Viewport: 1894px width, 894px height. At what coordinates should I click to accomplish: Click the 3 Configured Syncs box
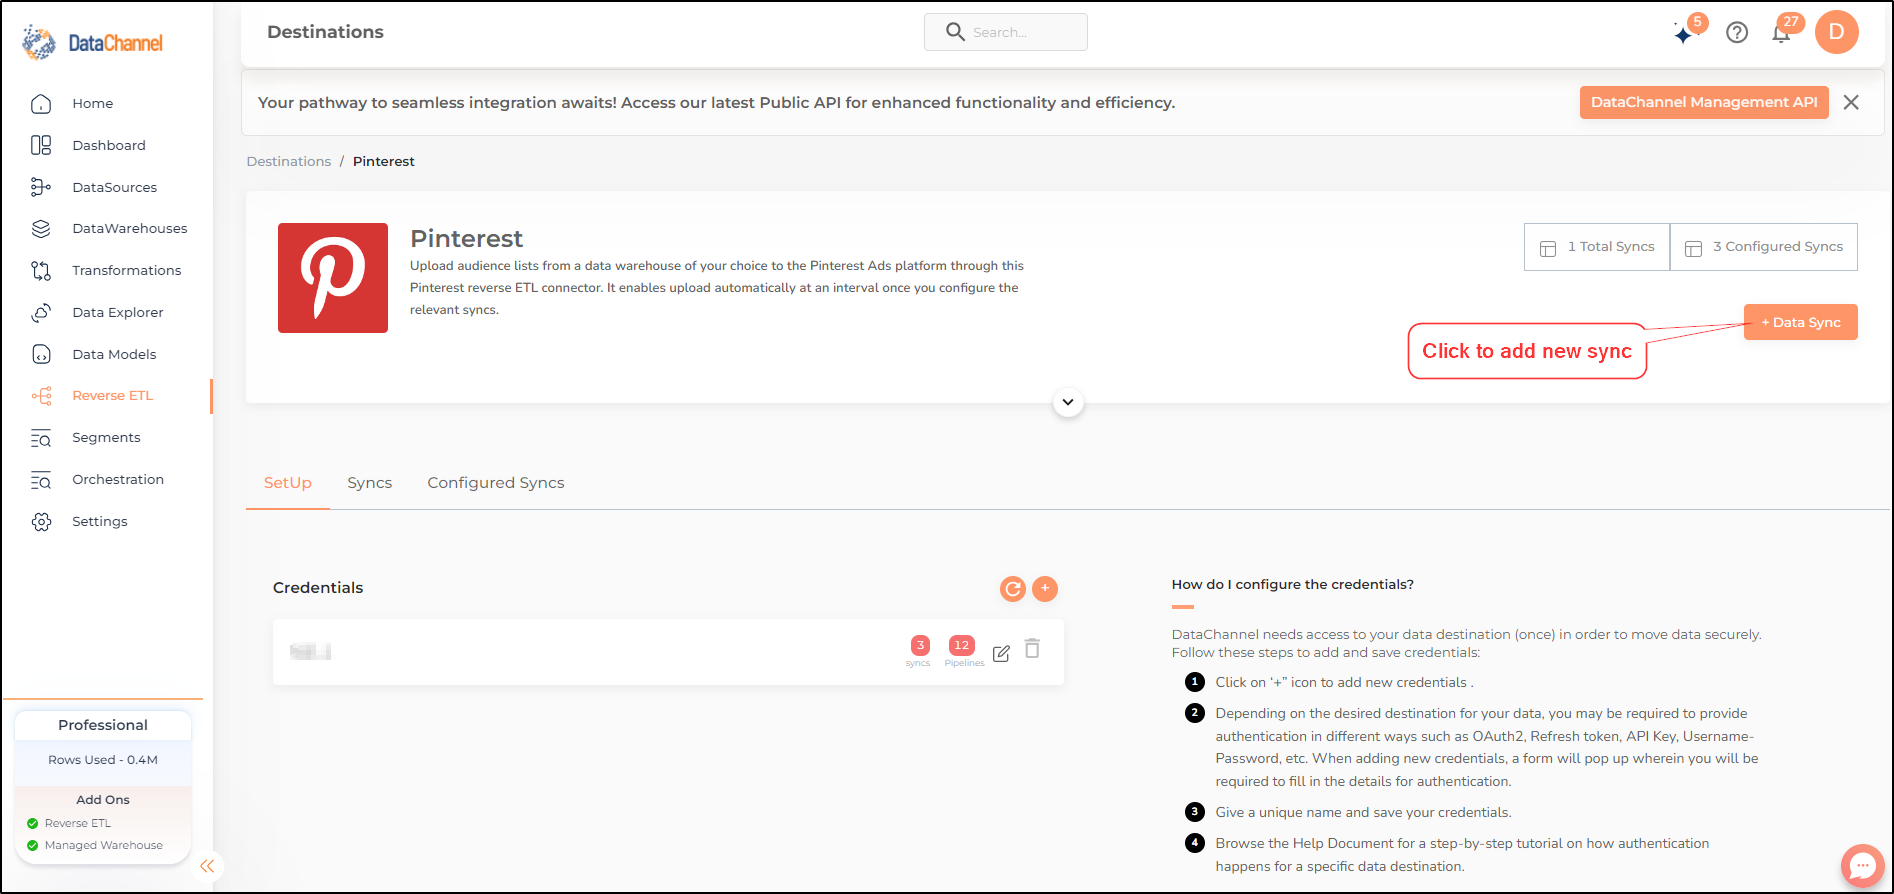pyautogui.click(x=1764, y=247)
